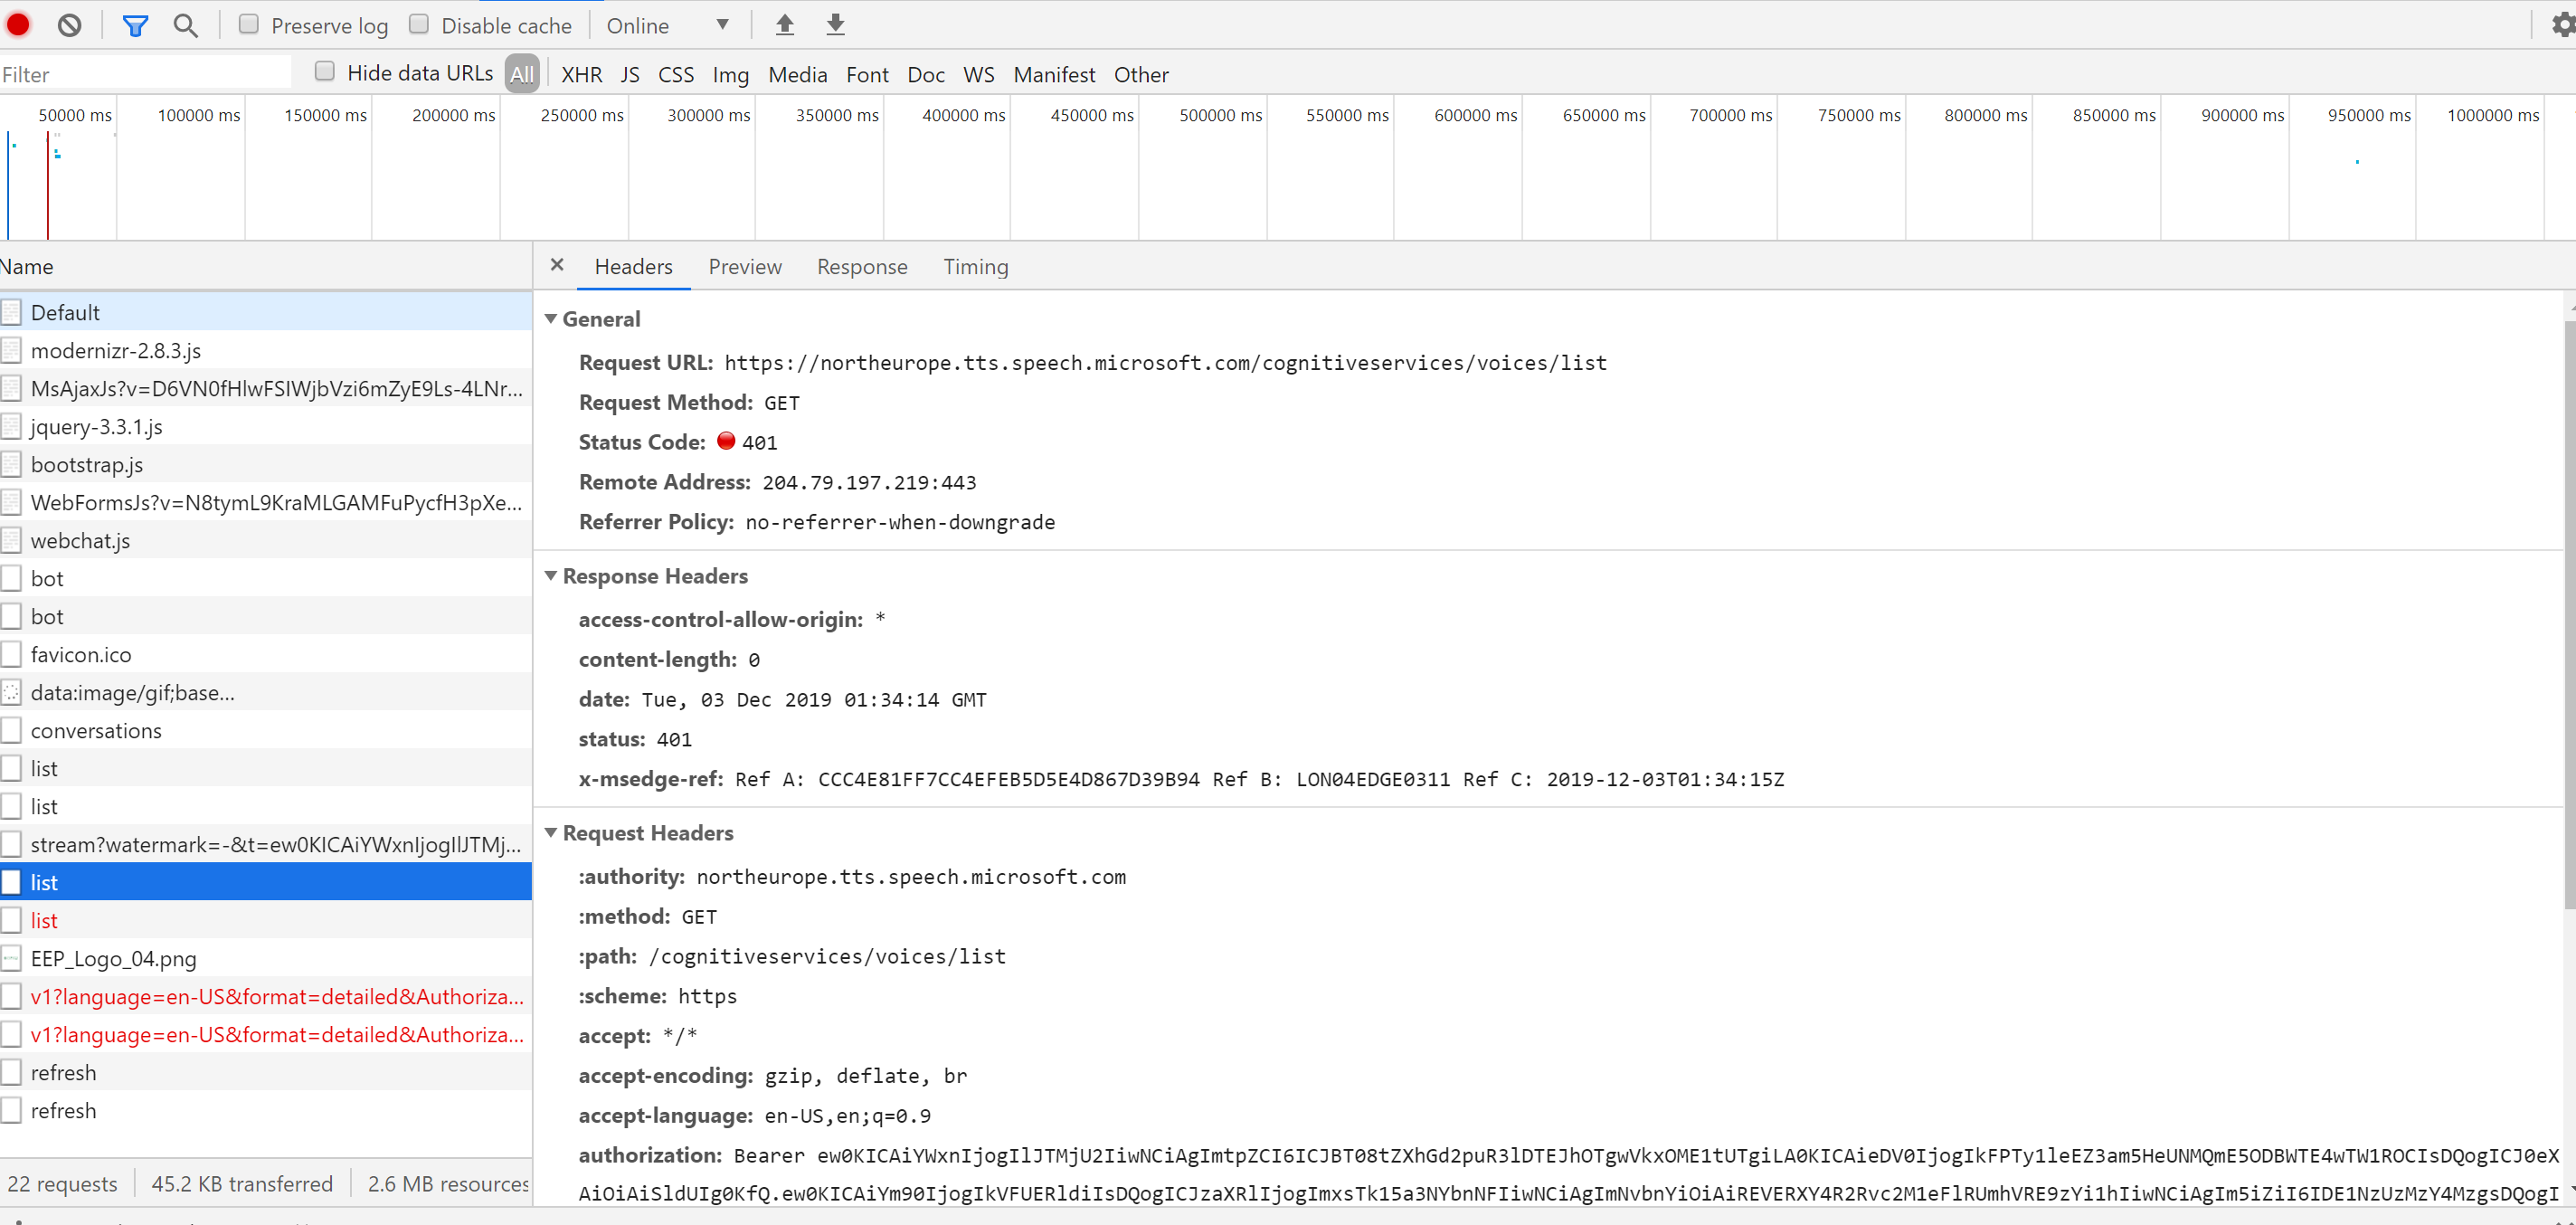This screenshot has height=1225, width=2576.
Task: Collapse the Request Headers section
Action: tap(551, 832)
